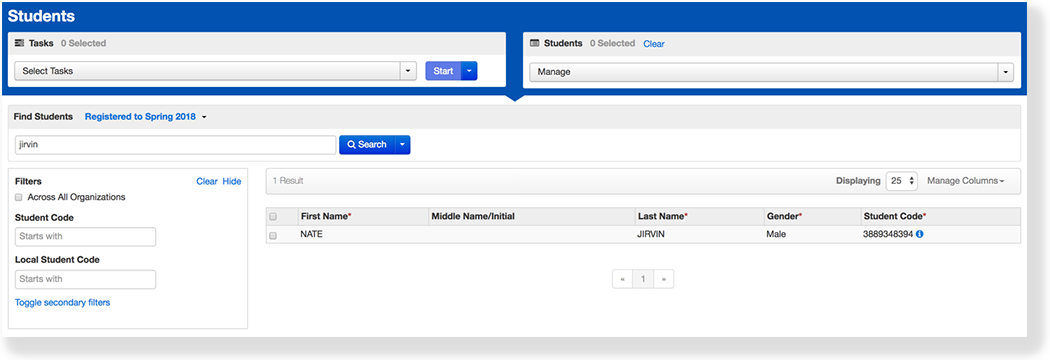This screenshot has width=1050, height=360.
Task: Go to the previous results page arrow
Action: [x=623, y=279]
